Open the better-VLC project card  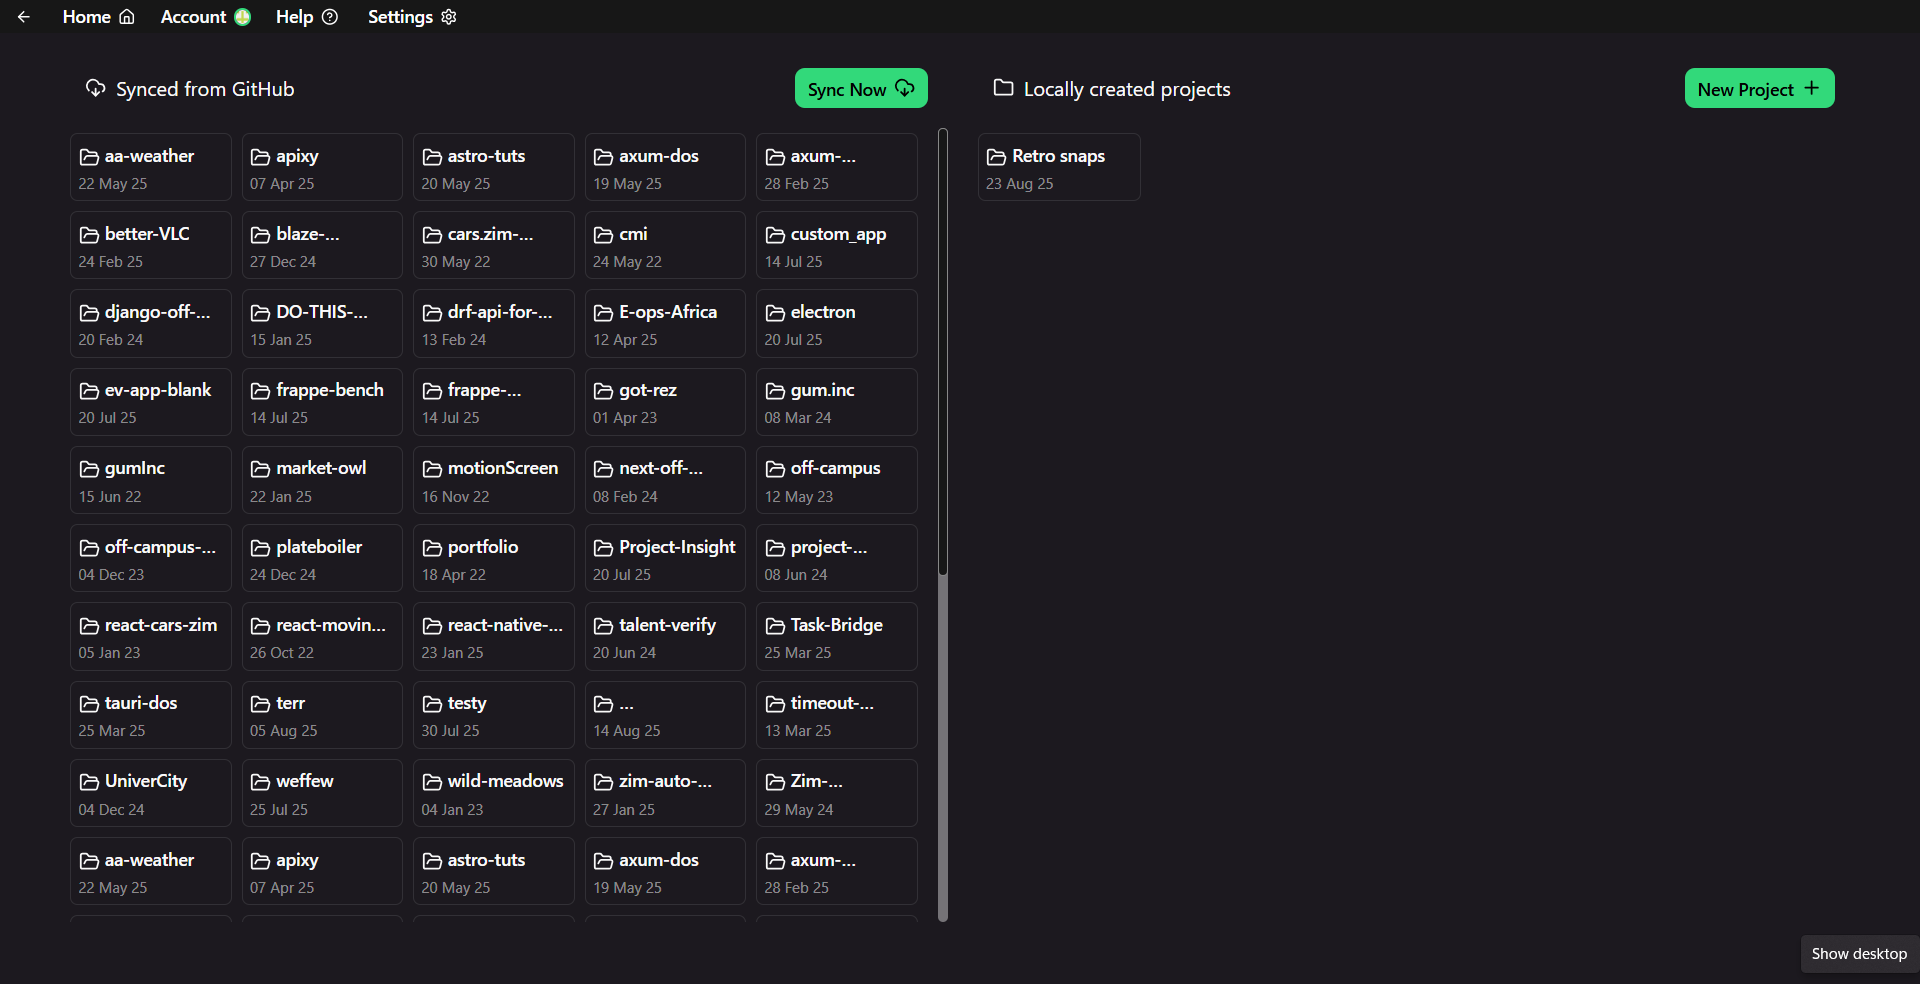(151, 245)
